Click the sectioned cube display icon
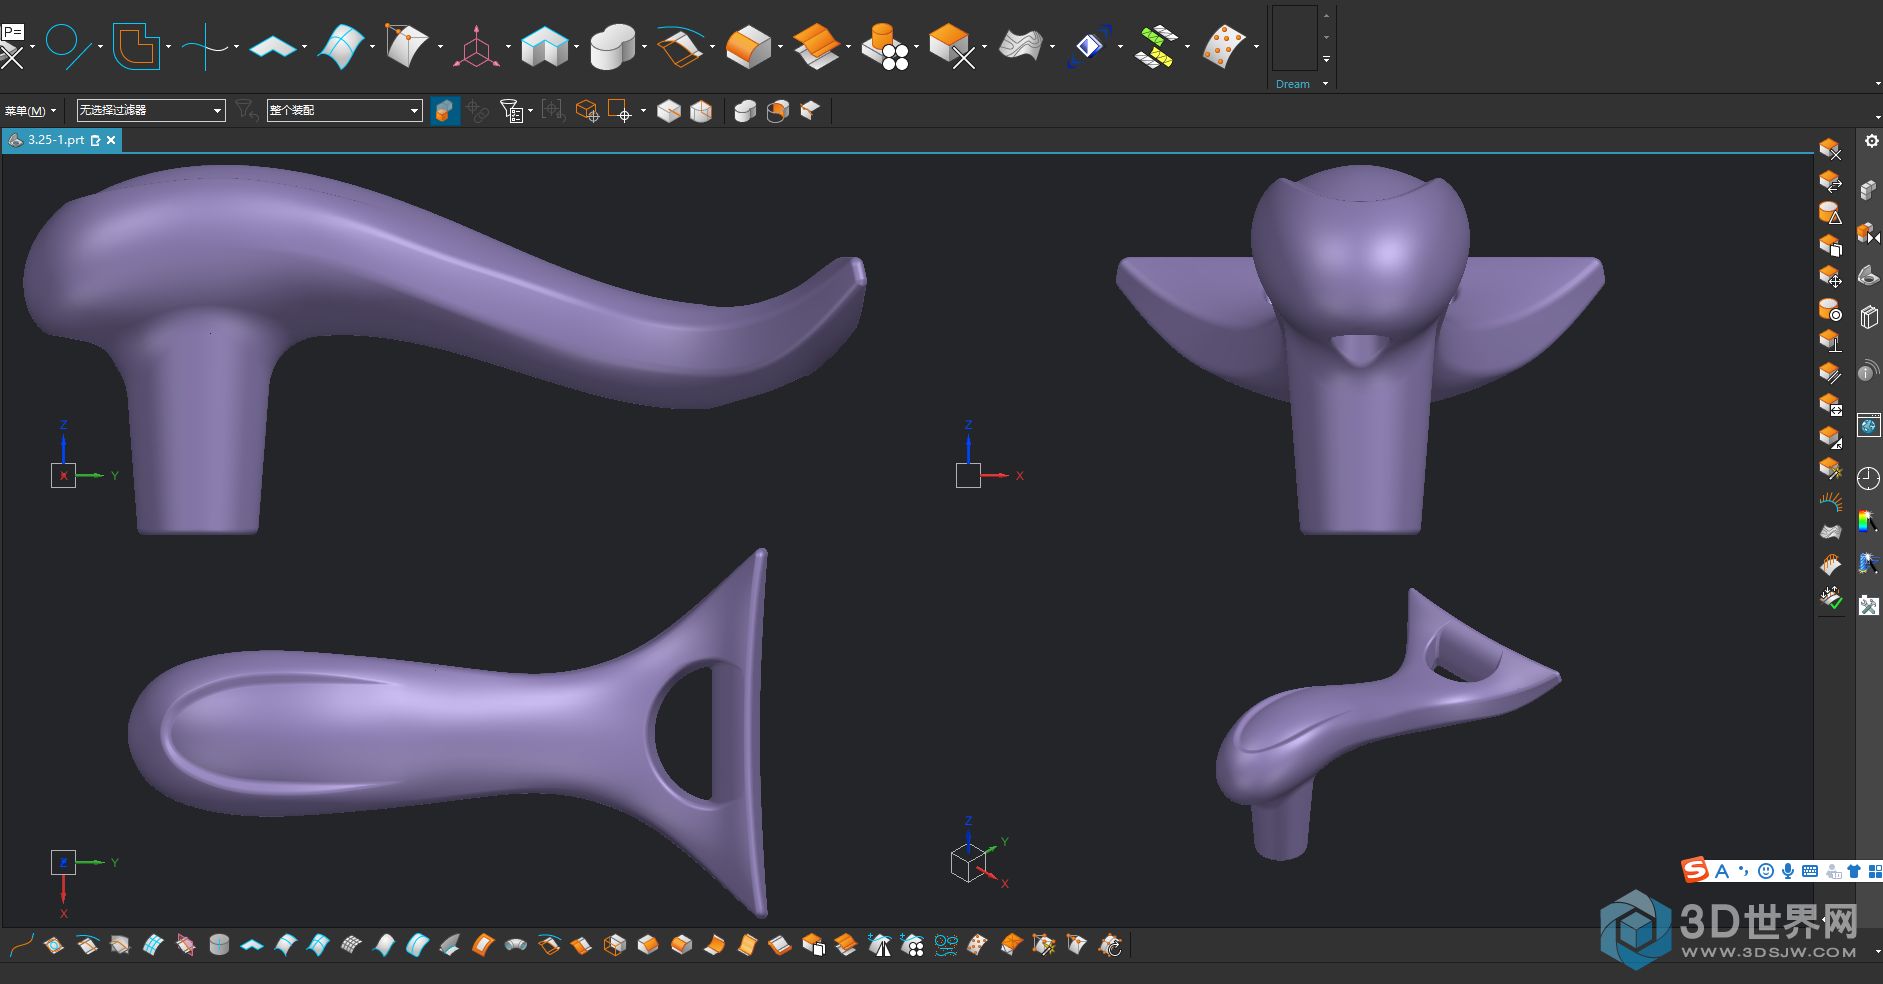Screen dimensions: 1883x984 coord(701,111)
